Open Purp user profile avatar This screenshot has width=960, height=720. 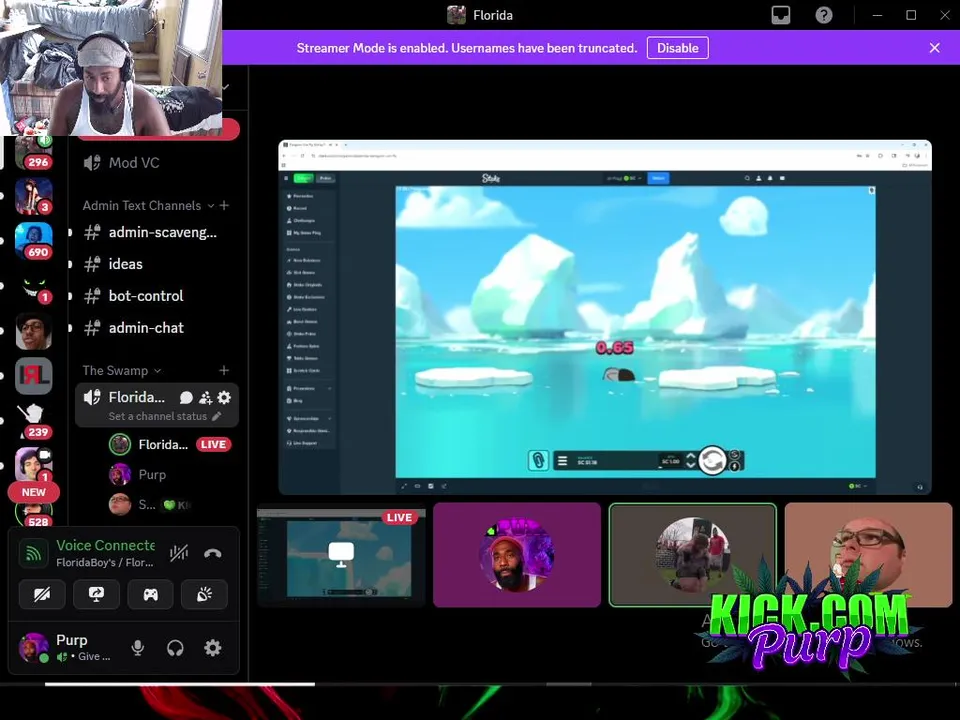(x=33, y=648)
